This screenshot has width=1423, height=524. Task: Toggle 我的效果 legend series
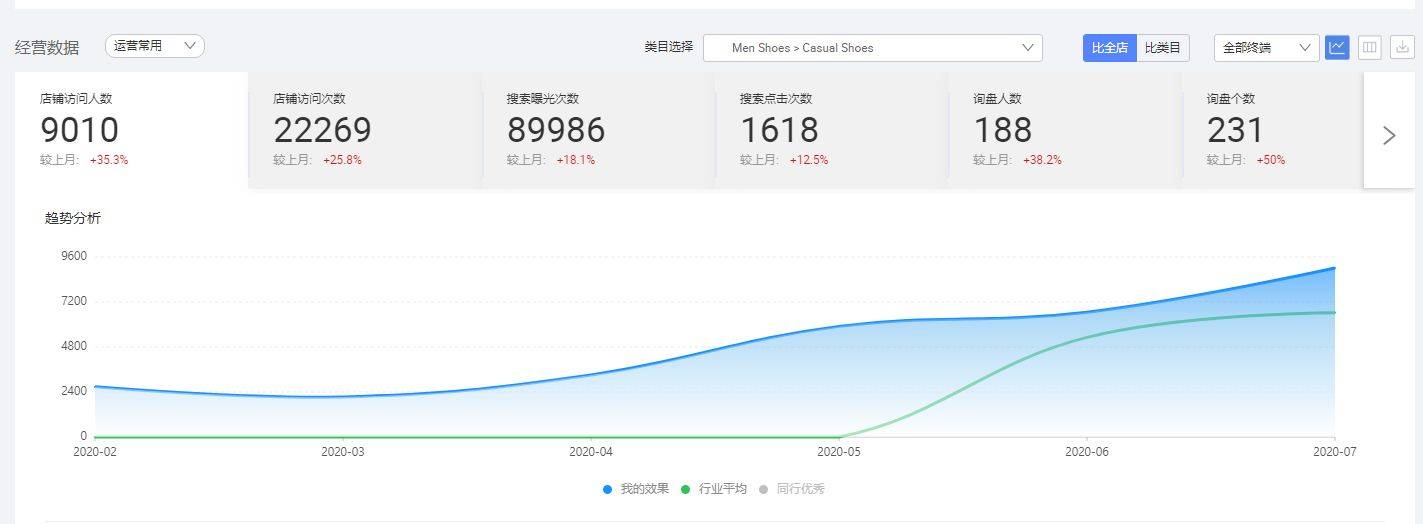point(636,489)
